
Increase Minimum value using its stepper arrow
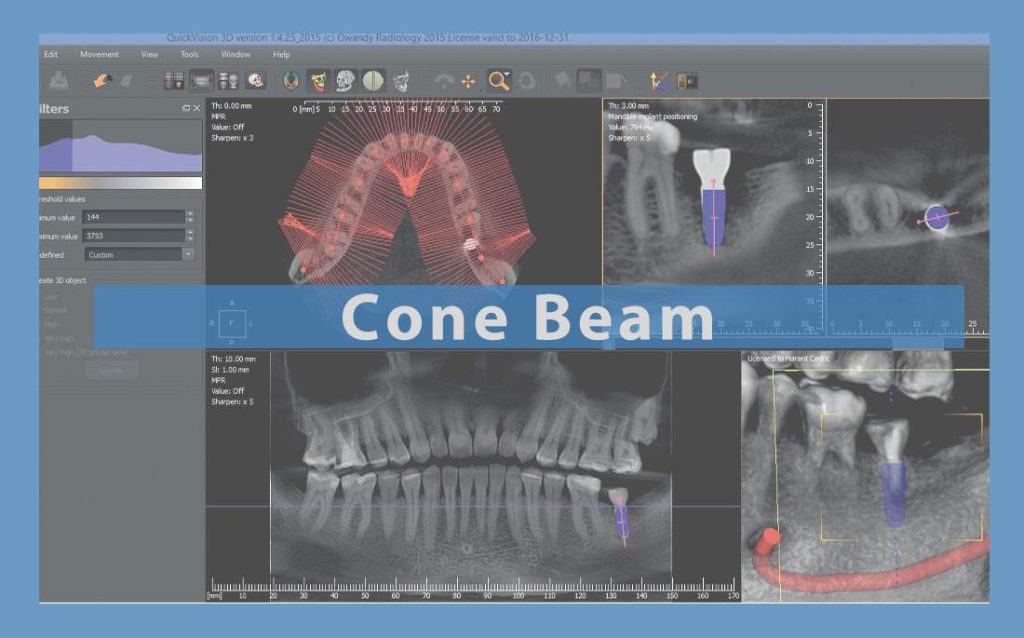click(x=190, y=212)
